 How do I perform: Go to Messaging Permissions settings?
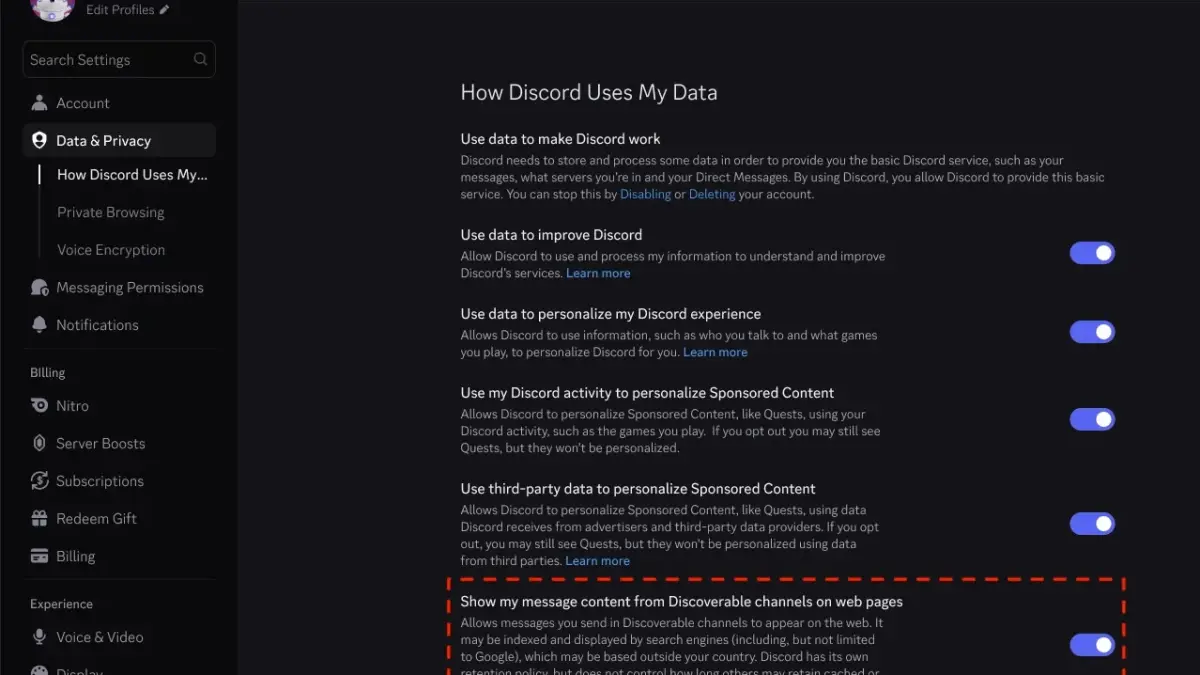click(119, 287)
